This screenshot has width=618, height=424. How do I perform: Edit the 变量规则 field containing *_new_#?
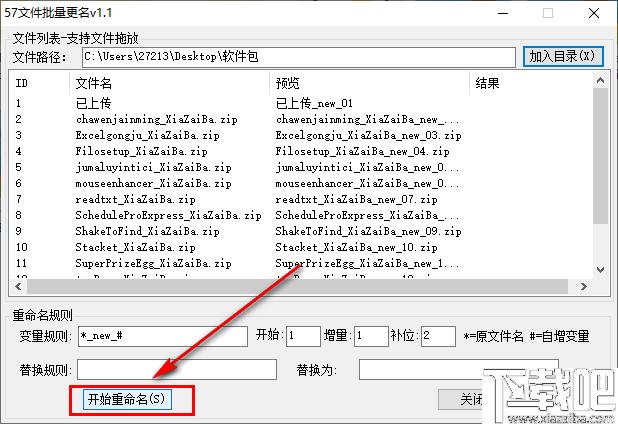[x=163, y=336]
